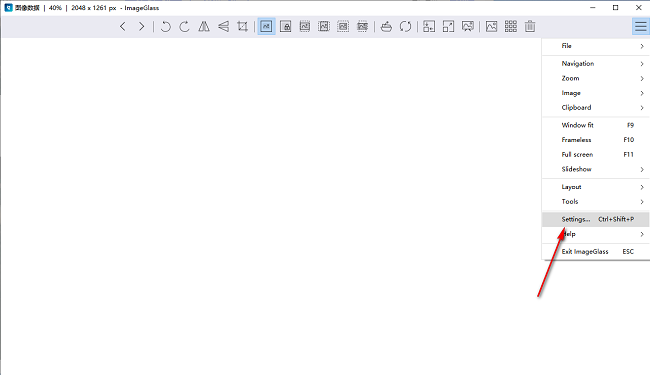Toggle the hamburger main menu button
Image resolution: width=650 pixels, height=375 pixels.
coord(640,27)
